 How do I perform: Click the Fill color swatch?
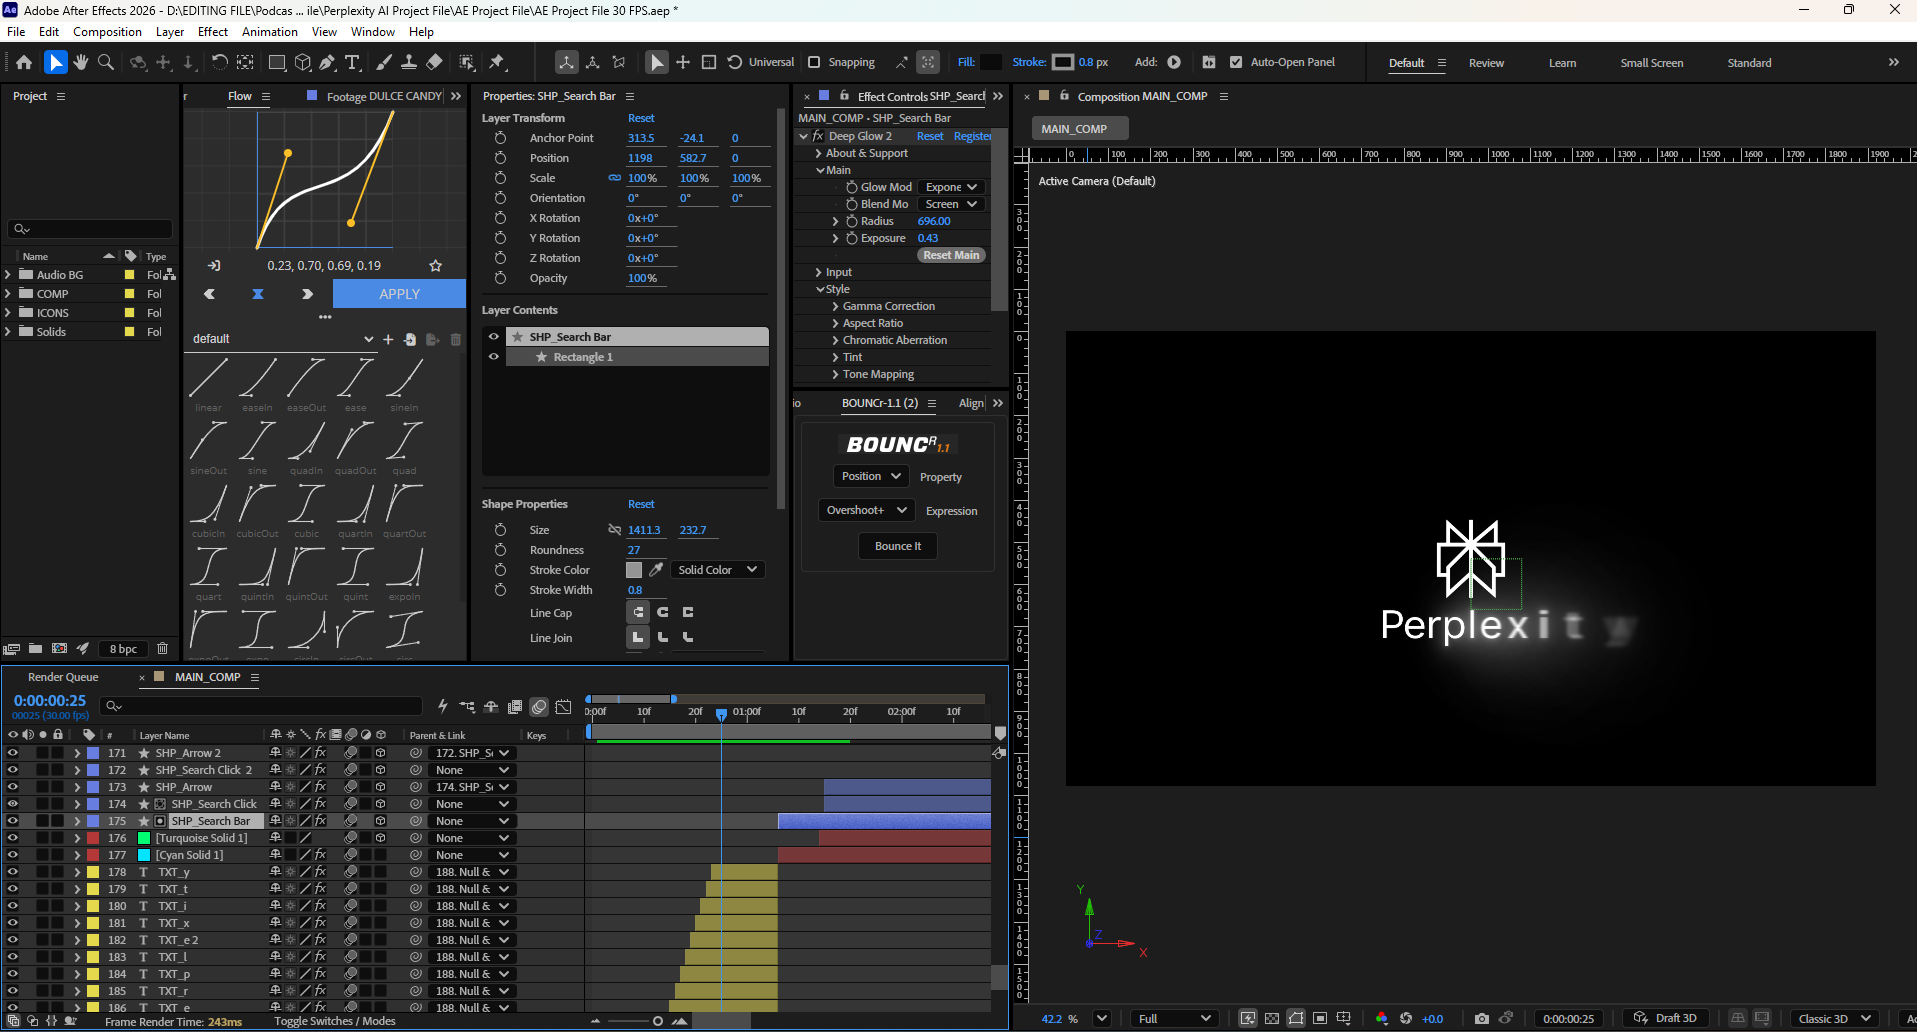point(990,62)
